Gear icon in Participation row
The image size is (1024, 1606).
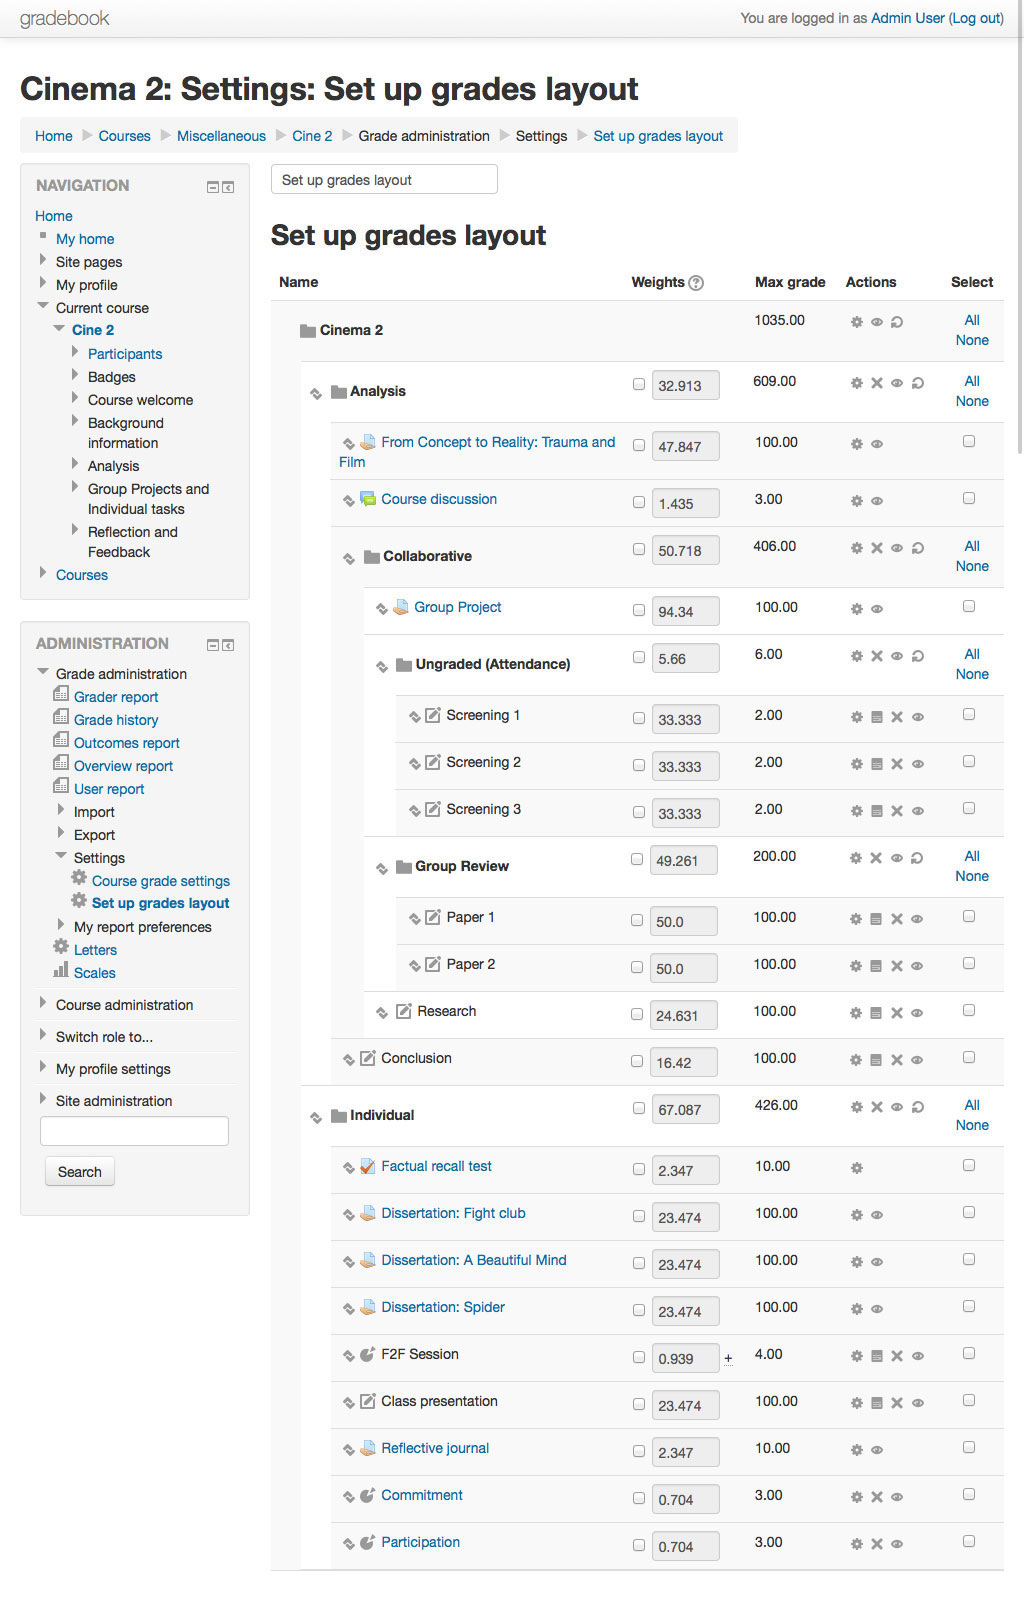(x=856, y=1544)
